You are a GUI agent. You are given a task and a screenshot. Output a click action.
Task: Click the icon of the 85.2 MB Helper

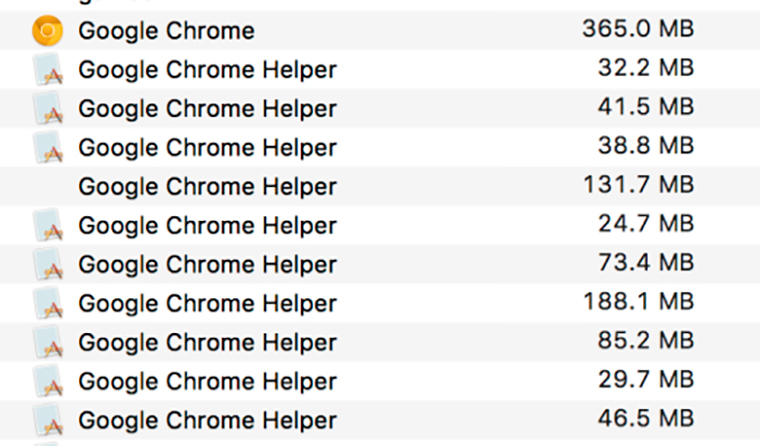[47, 342]
